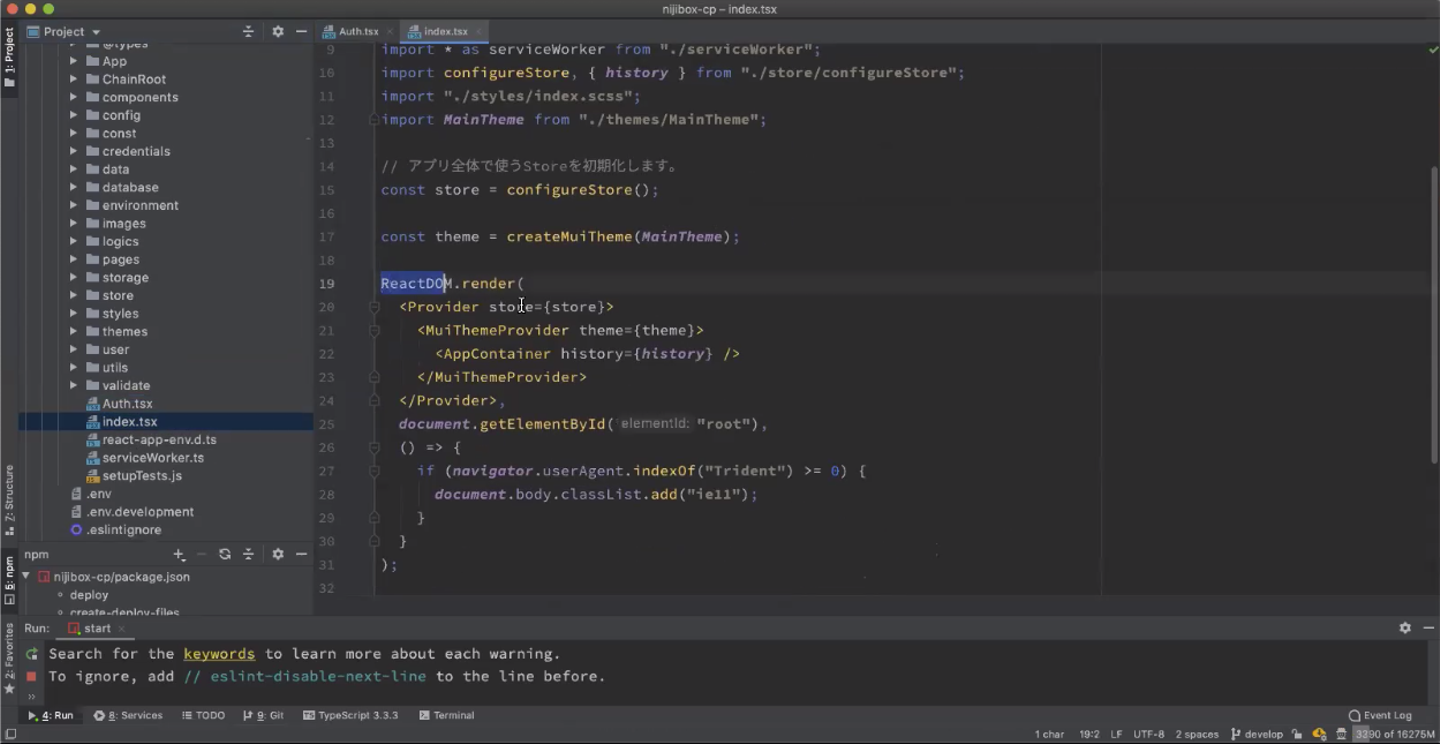Select serviceWorker.ts in the project tree

(152, 457)
